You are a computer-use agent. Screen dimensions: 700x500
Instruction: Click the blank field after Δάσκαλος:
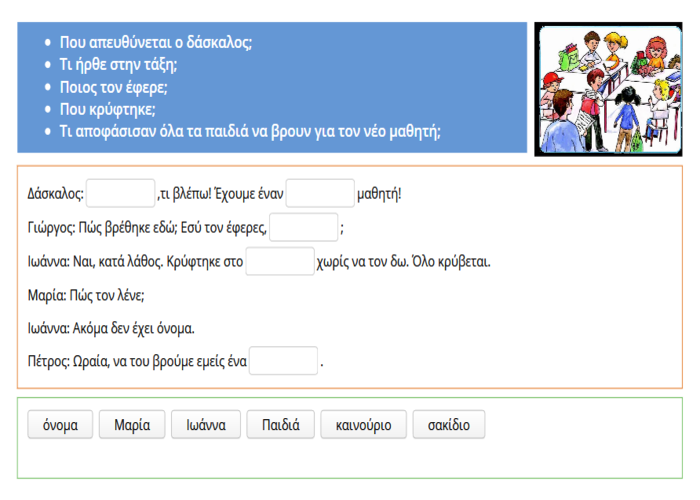click(x=121, y=193)
